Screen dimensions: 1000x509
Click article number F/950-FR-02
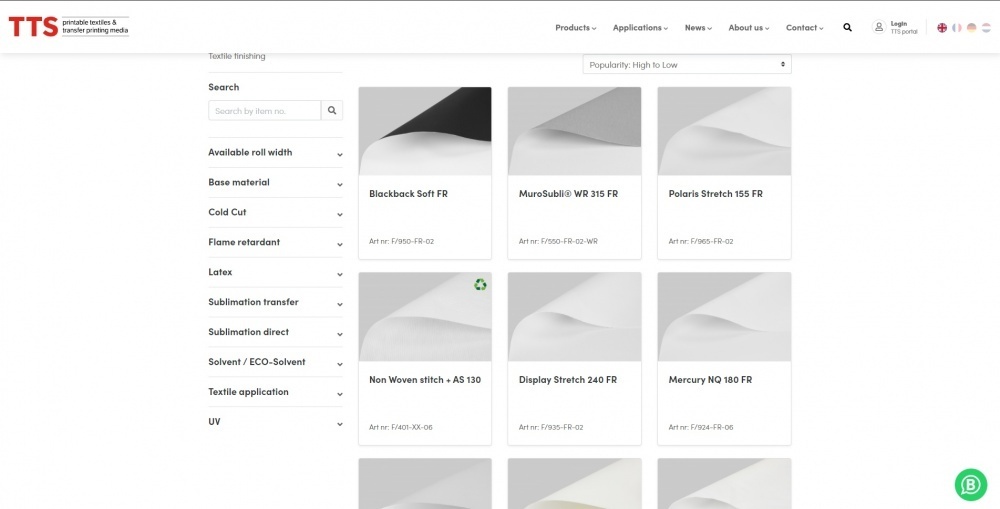click(x=401, y=242)
